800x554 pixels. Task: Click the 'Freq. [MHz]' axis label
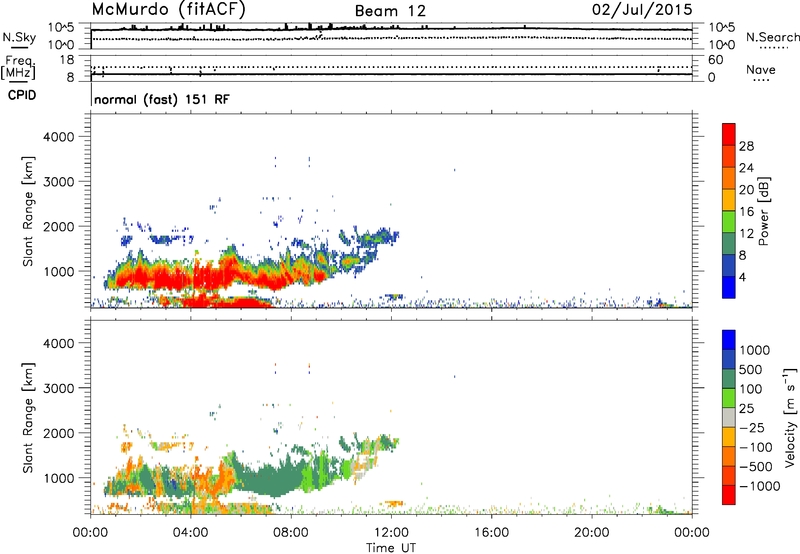(18, 67)
